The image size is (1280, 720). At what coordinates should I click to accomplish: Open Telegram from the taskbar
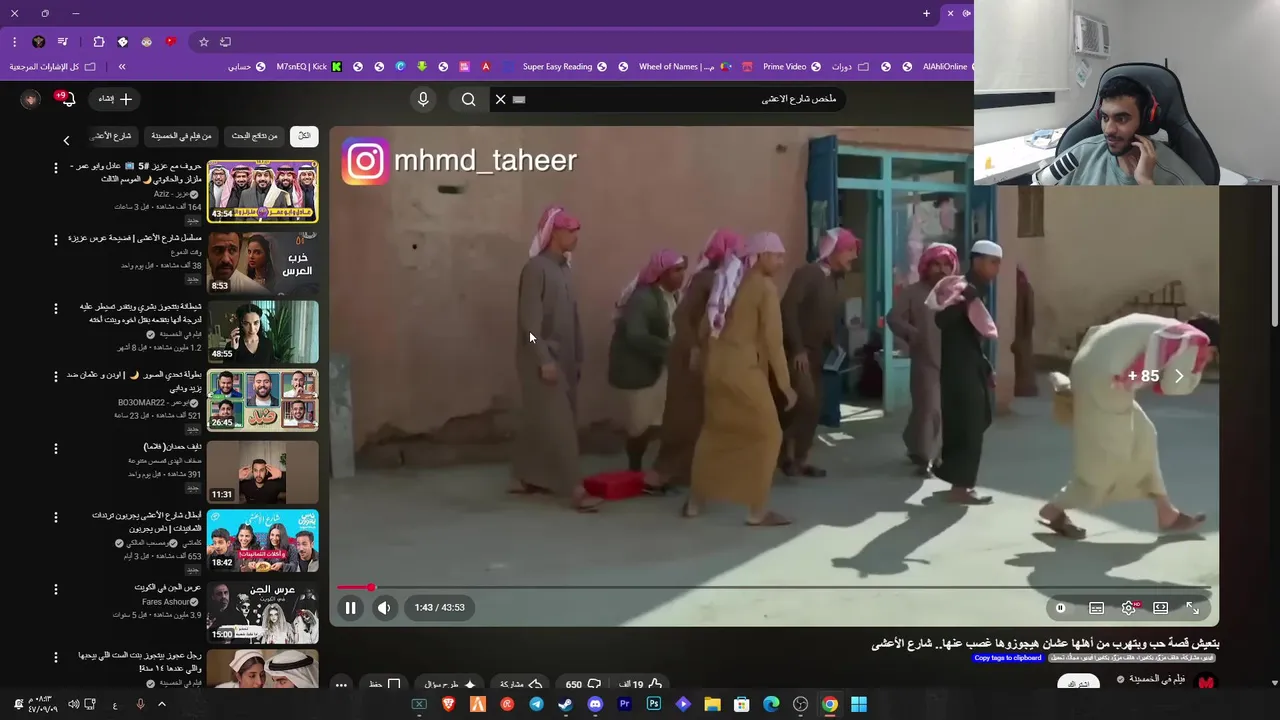coord(536,704)
